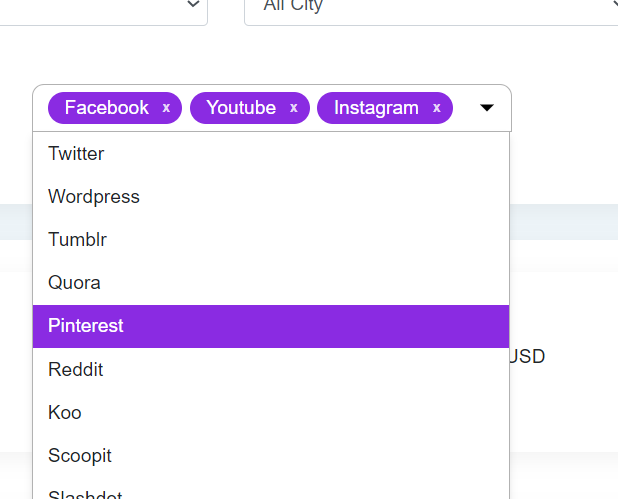Collapse the platform list using the caret arrow

487,108
